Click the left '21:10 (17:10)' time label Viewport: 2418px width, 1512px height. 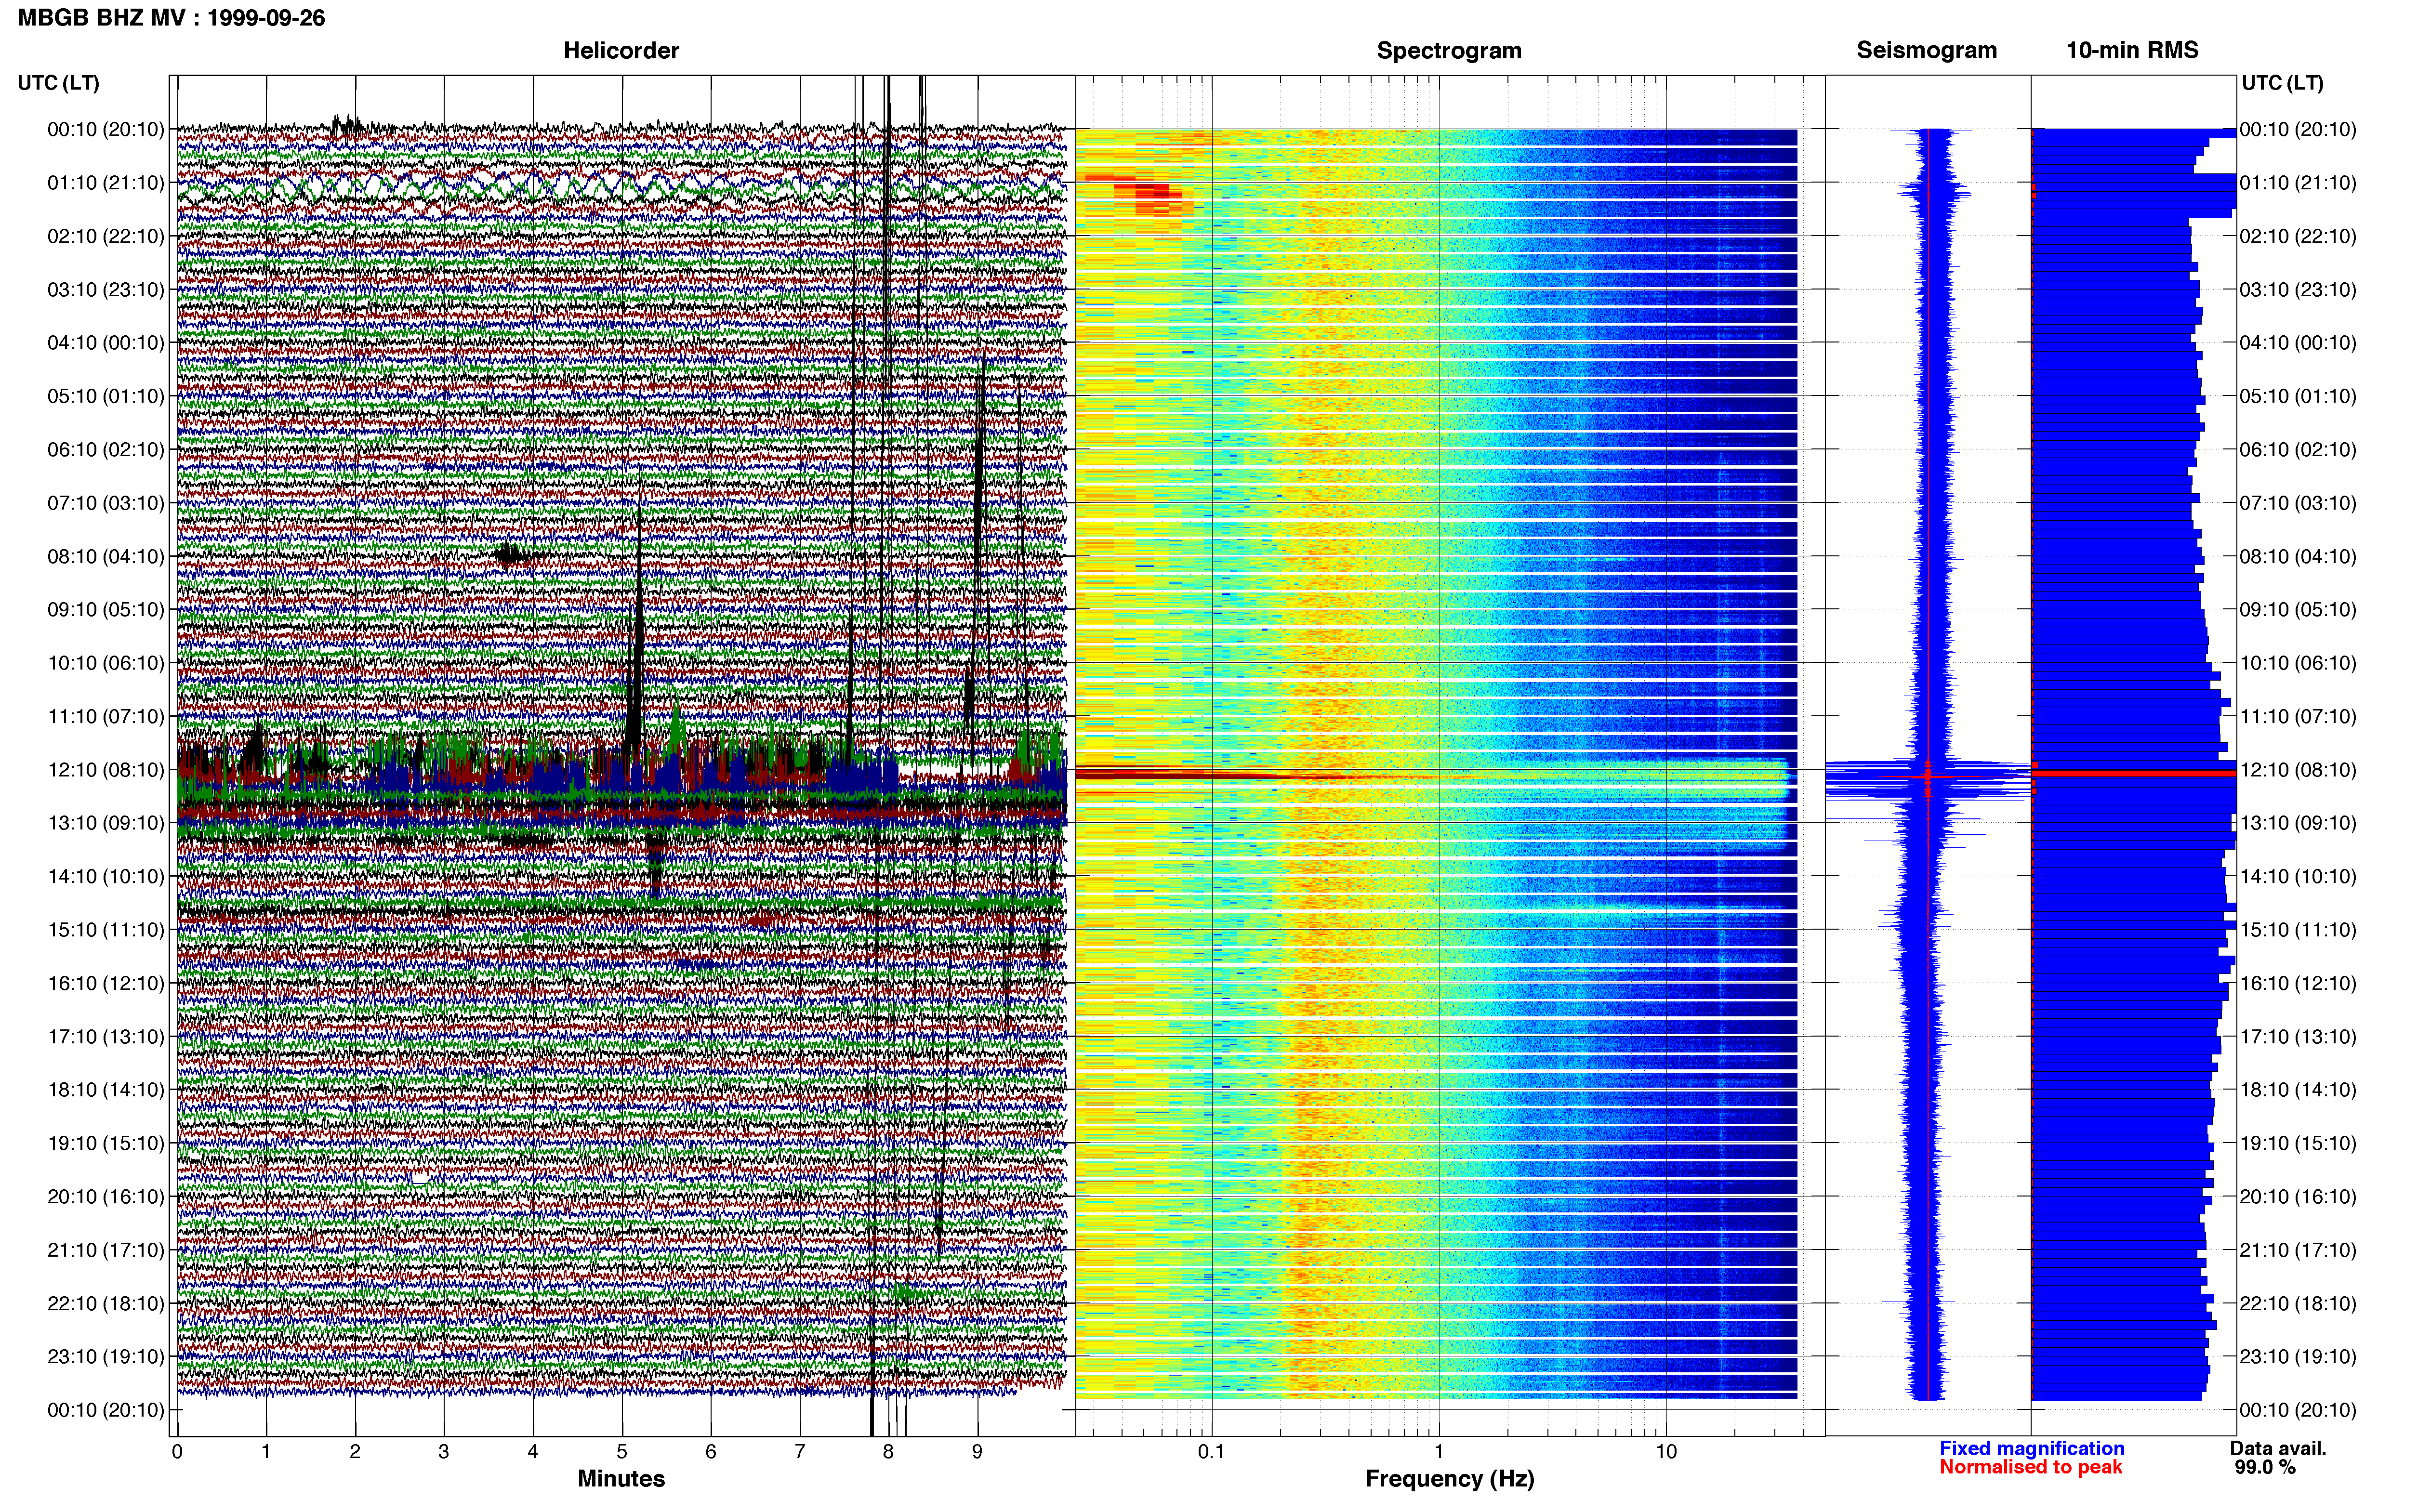[x=106, y=1249]
